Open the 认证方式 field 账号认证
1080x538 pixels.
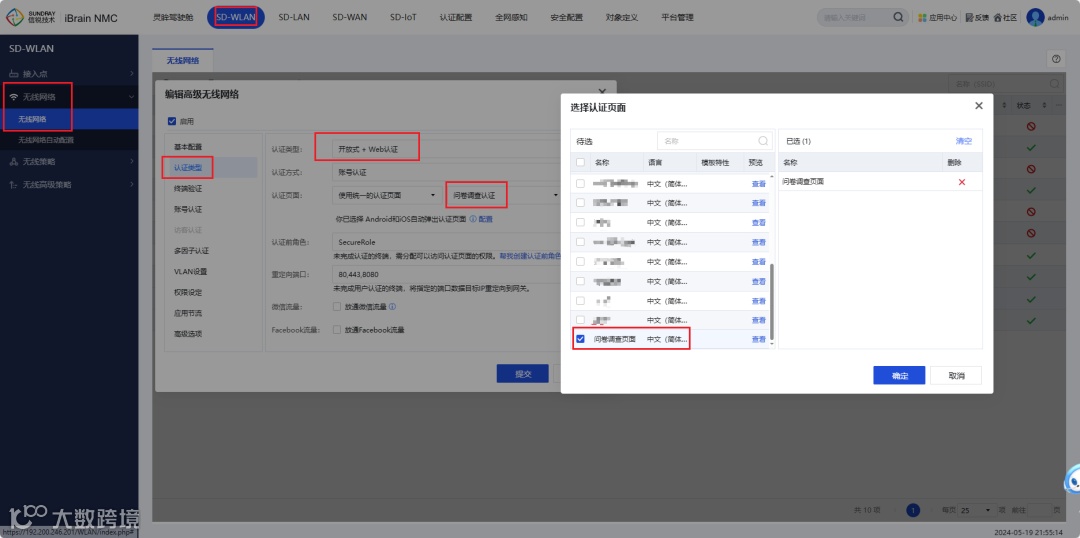445,172
